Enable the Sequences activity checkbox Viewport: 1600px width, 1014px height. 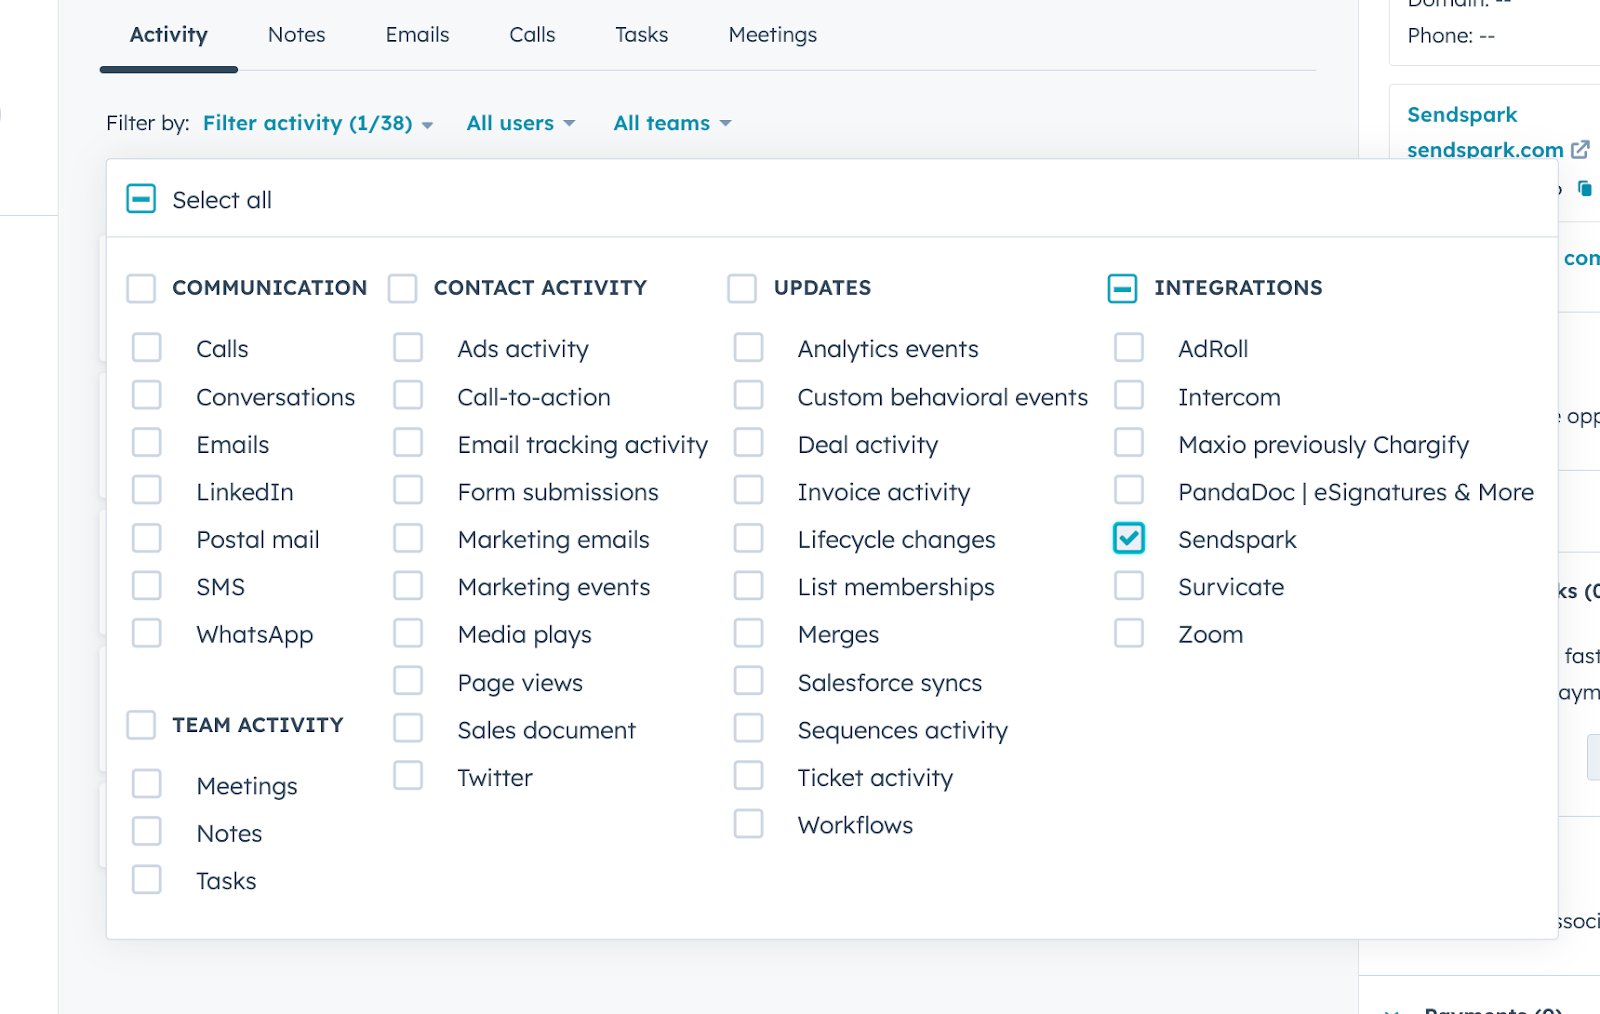pyautogui.click(x=748, y=728)
